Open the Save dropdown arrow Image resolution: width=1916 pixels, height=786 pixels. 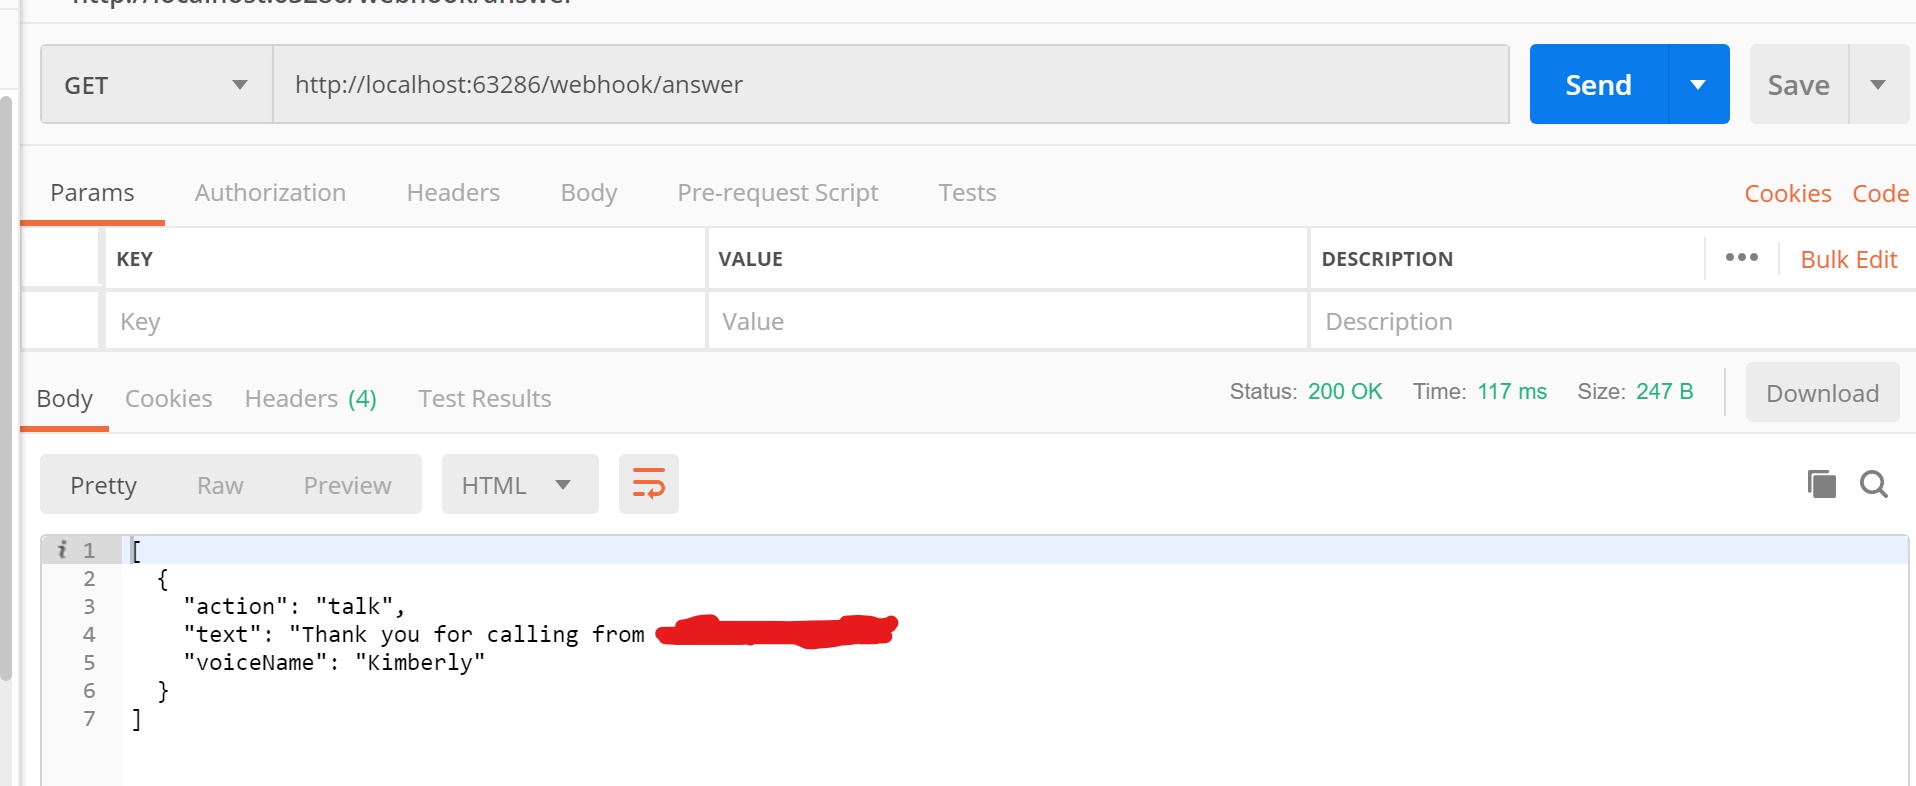pyautogui.click(x=1878, y=85)
